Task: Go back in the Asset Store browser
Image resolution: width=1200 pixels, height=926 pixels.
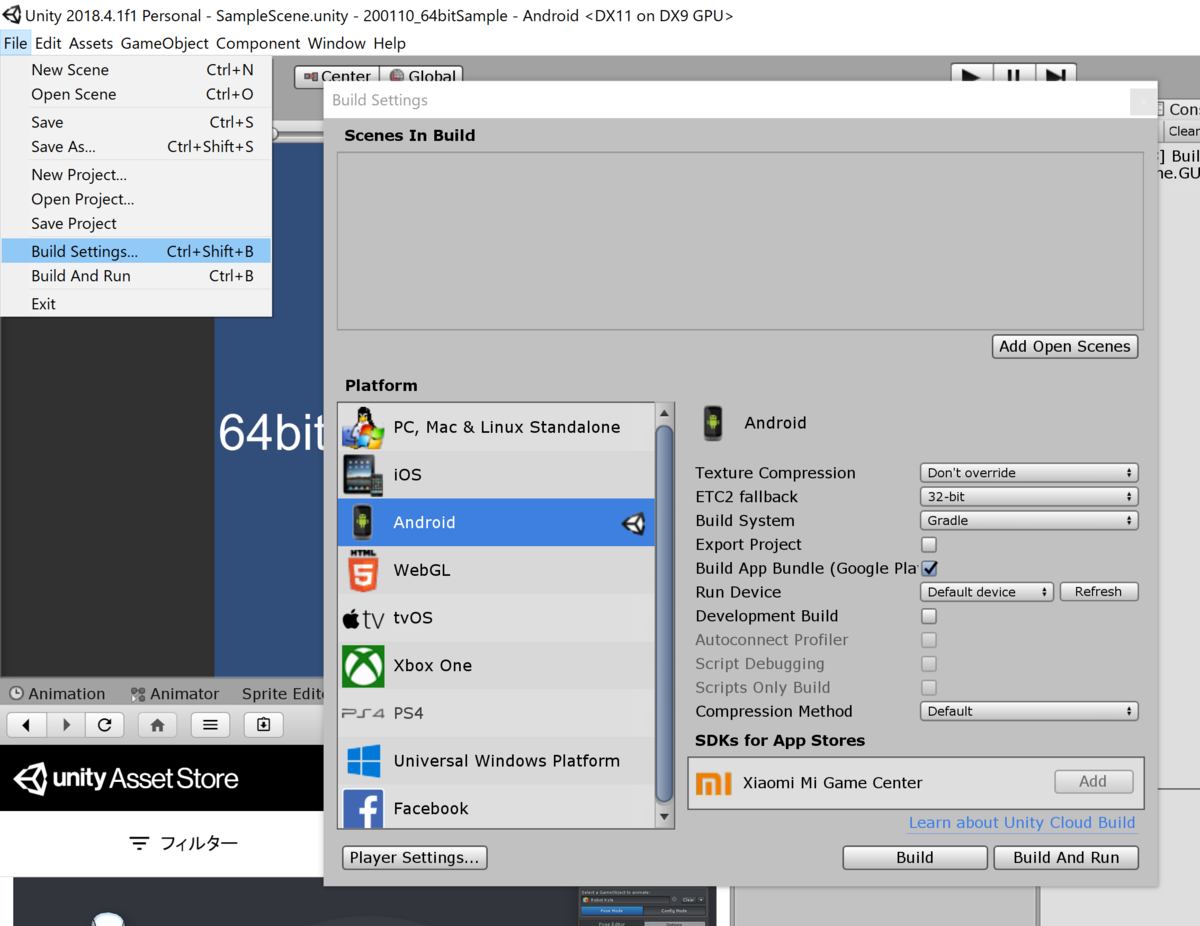Action: [27, 725]
